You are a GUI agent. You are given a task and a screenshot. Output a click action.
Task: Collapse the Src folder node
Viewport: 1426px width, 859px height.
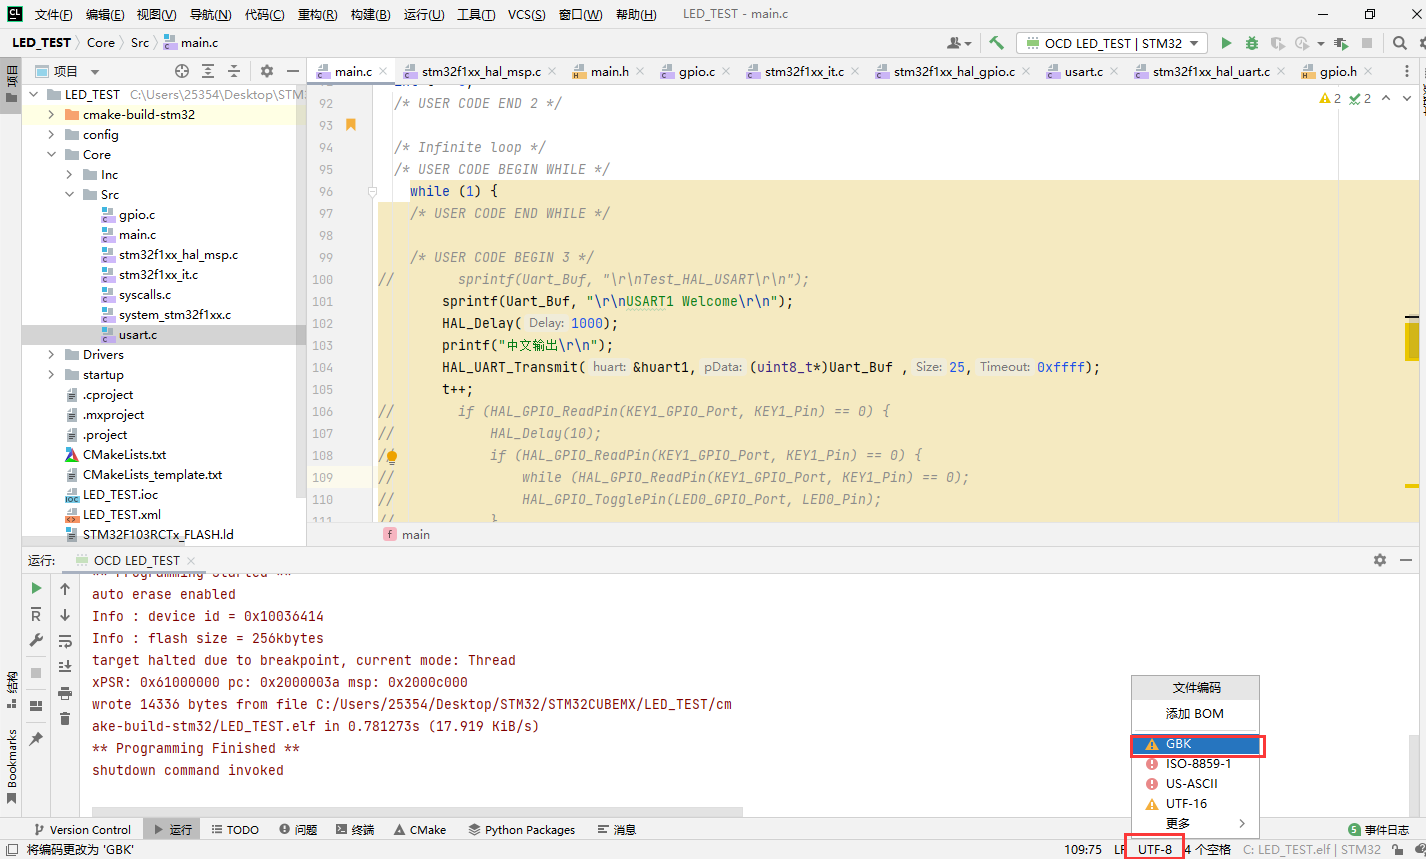(x=69, y=195)
